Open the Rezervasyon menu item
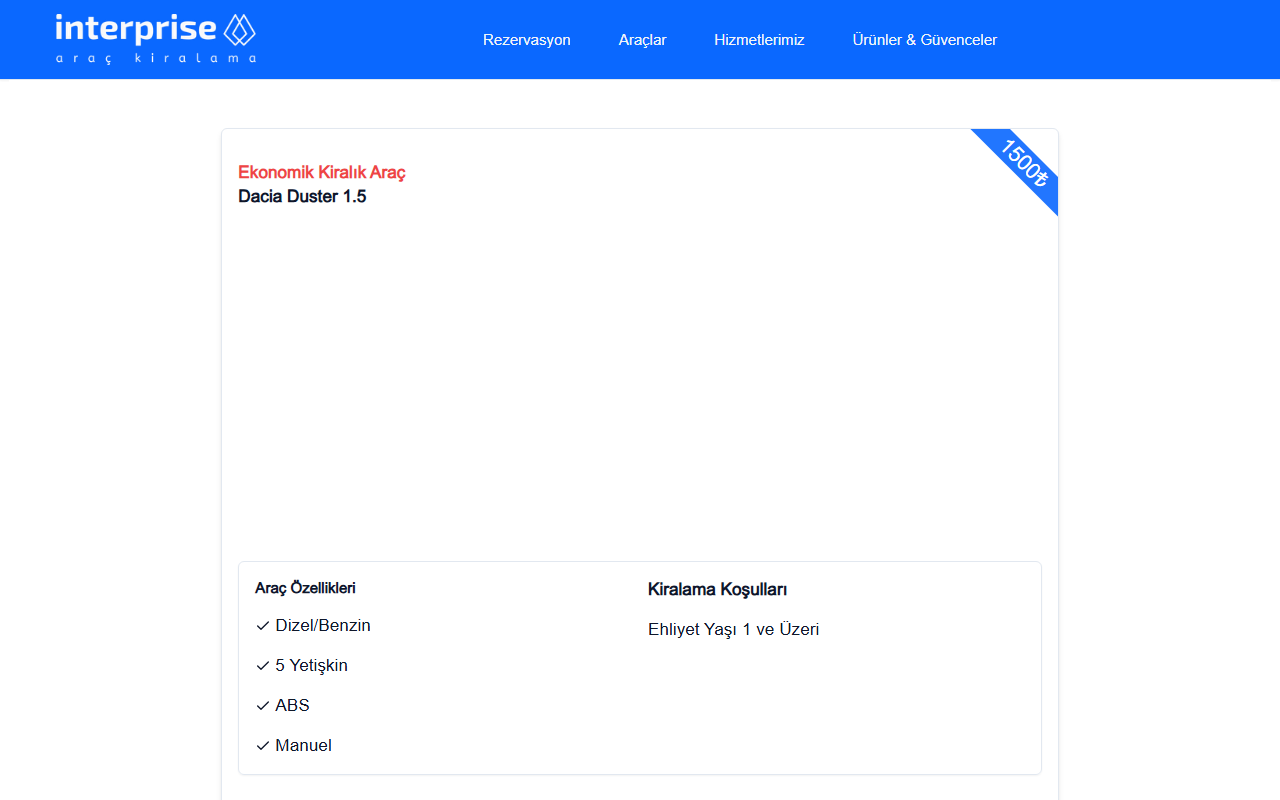This screenshot has width=1280, height=800. point(527,40)
